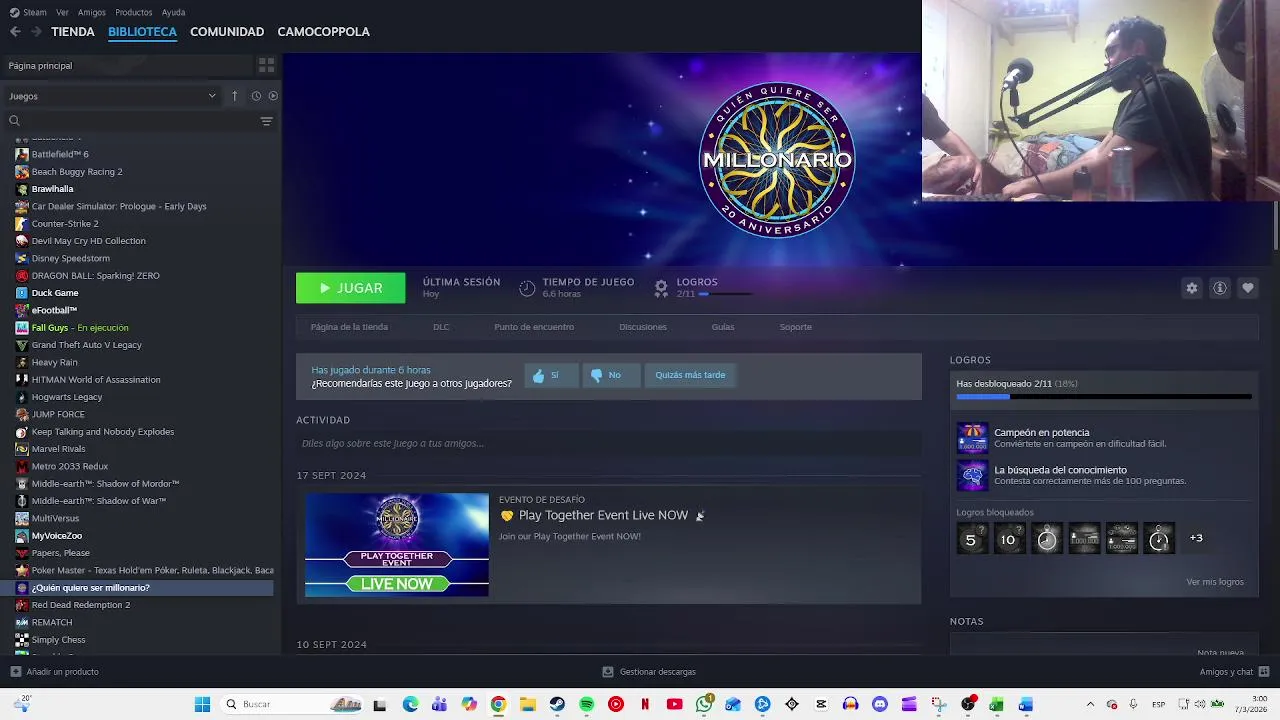1280x720 pixels.
Task: View locked achievement with number 5
Action: tap(971, 539)
